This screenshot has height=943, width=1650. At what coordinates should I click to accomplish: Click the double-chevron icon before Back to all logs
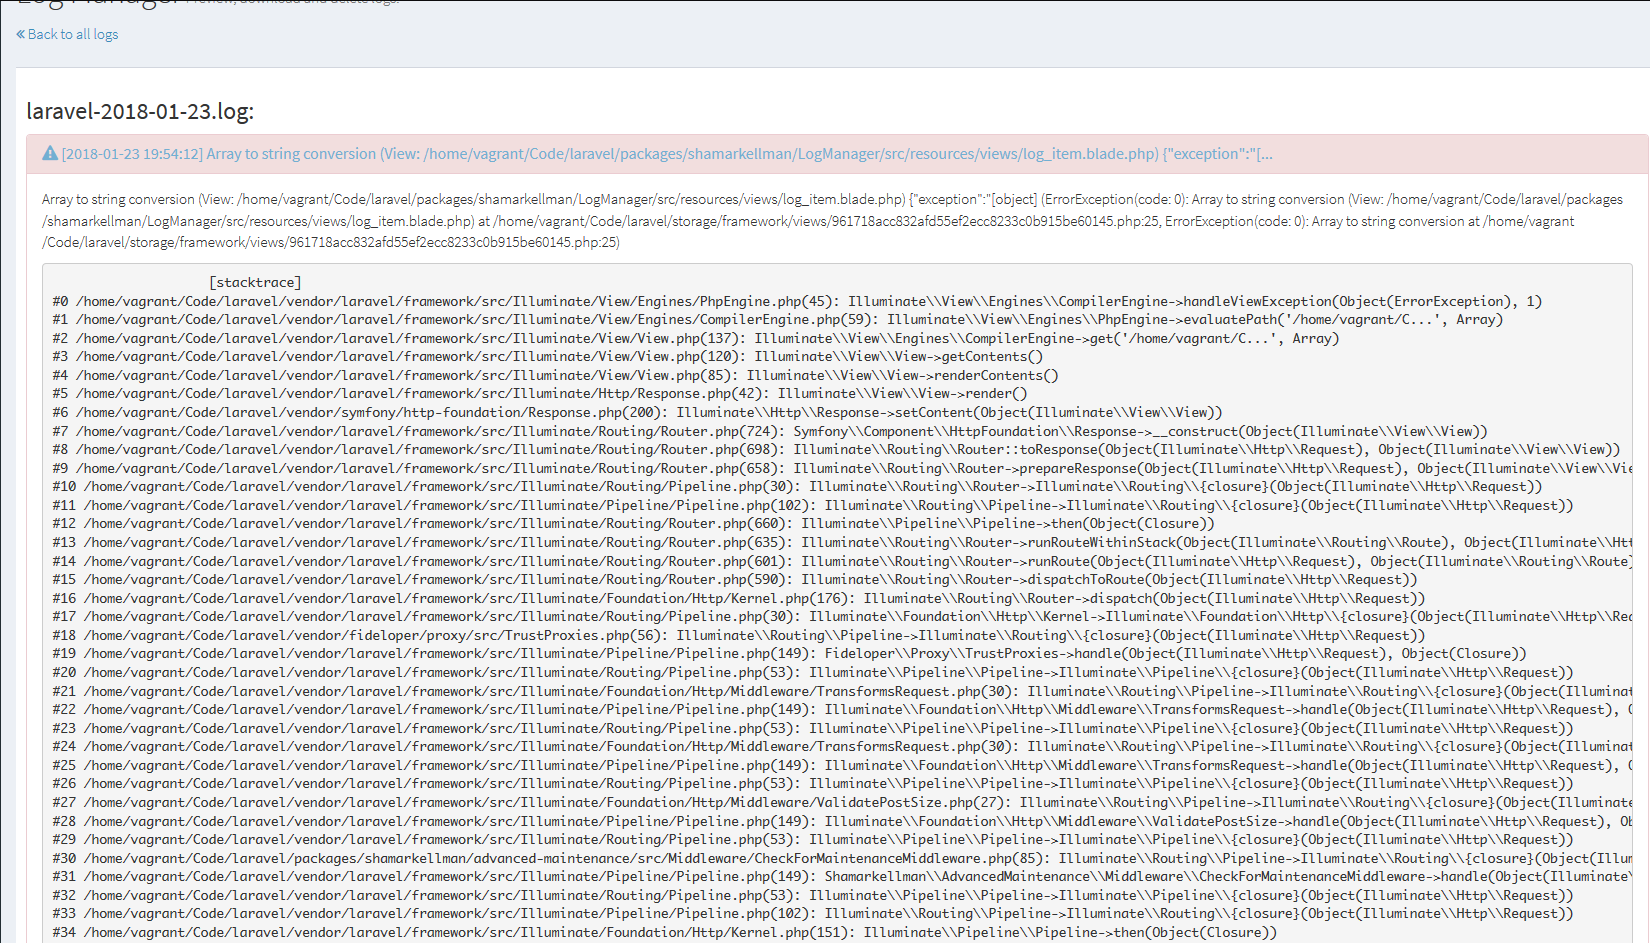[19, 33]
